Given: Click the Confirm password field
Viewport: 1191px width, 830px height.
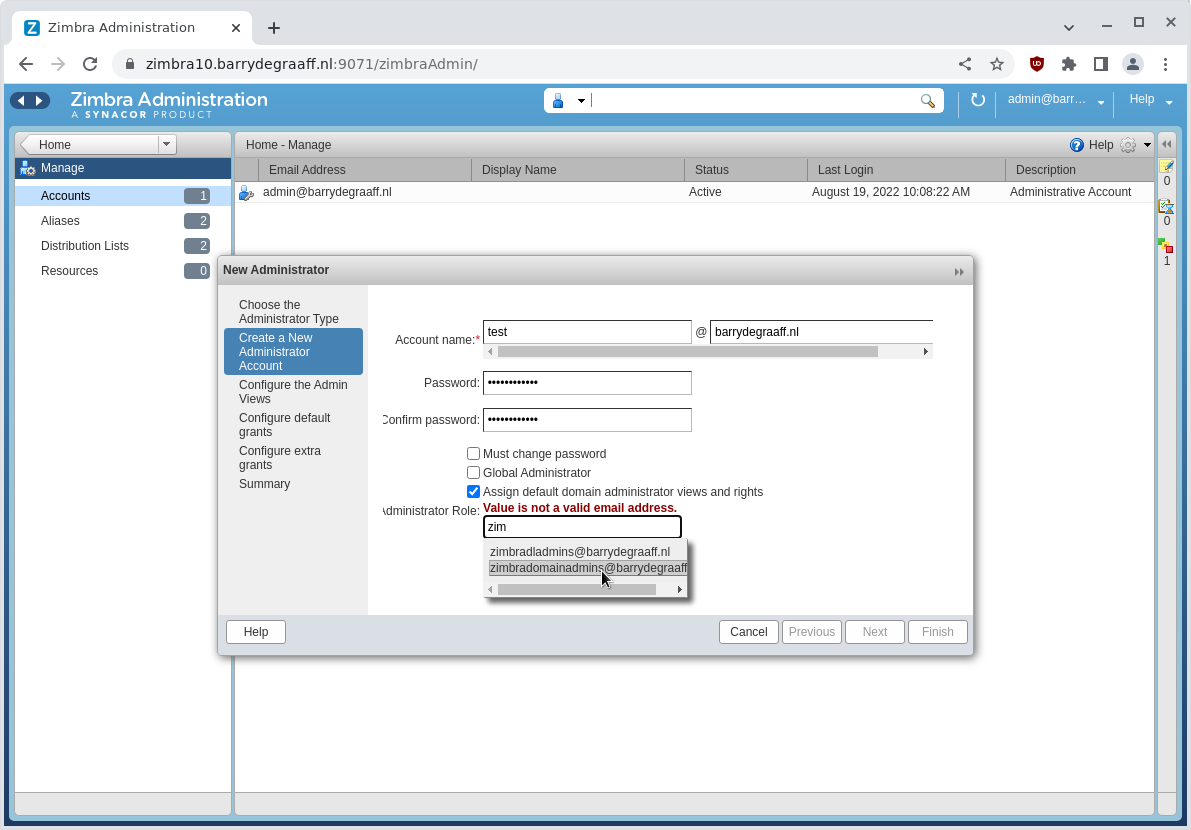Looking at the screenshot, I should (x=587, y=420).
